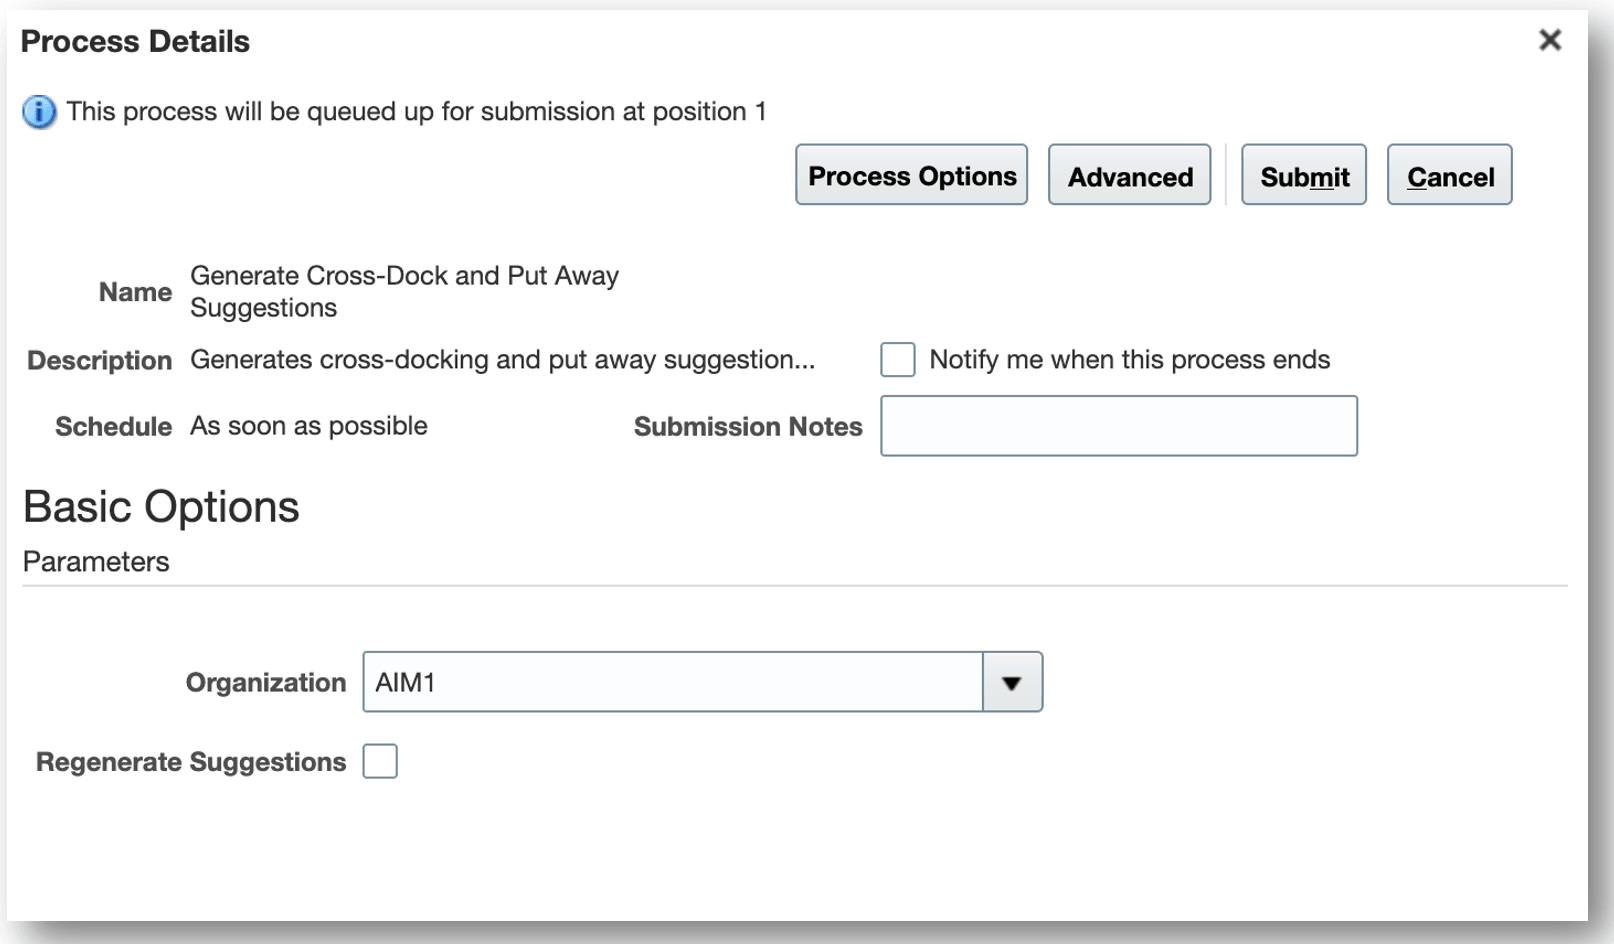The width and height of the screenshot is (1614, 944).
Task: Submit the process
Action: (x=1303, y=176)
